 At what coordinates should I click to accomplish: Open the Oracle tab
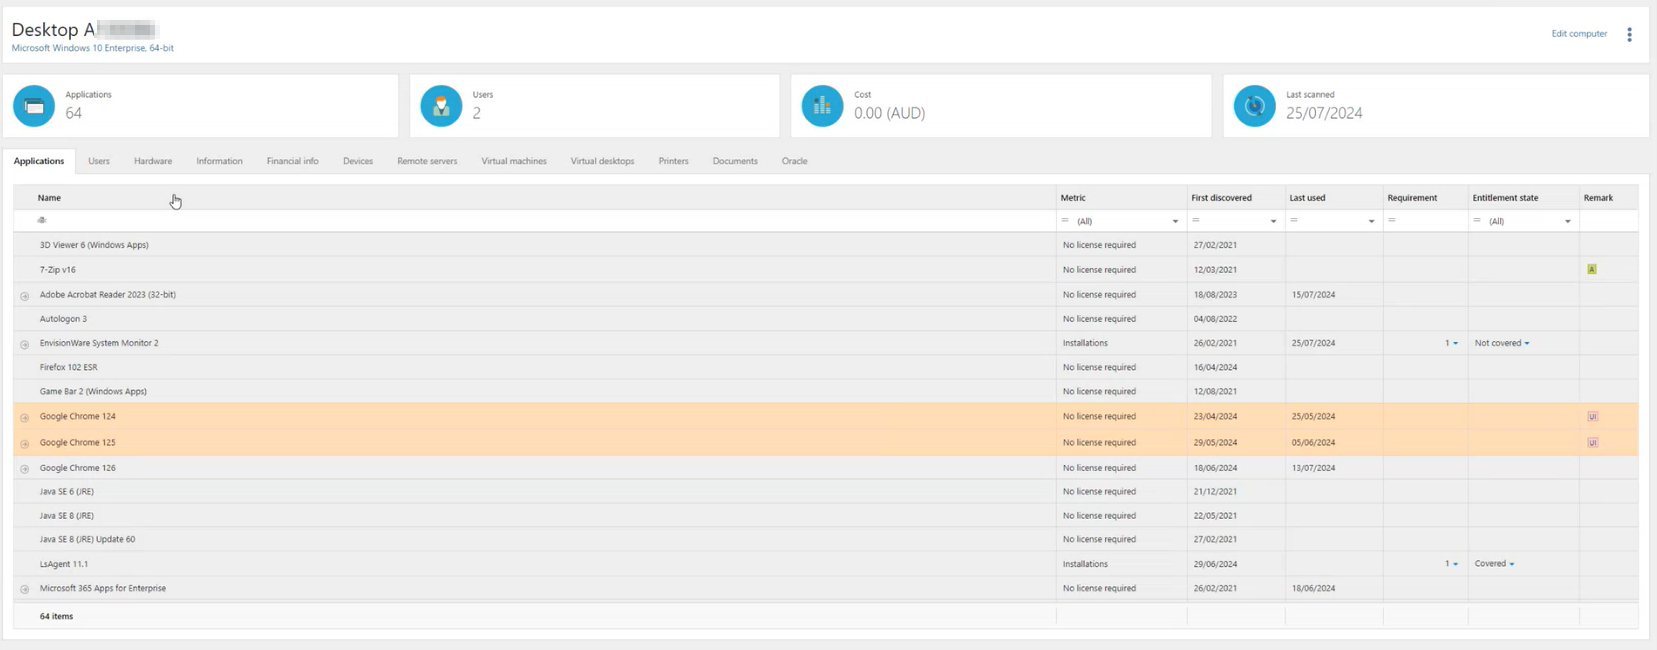pyautogui.click(x=794, y=161)
